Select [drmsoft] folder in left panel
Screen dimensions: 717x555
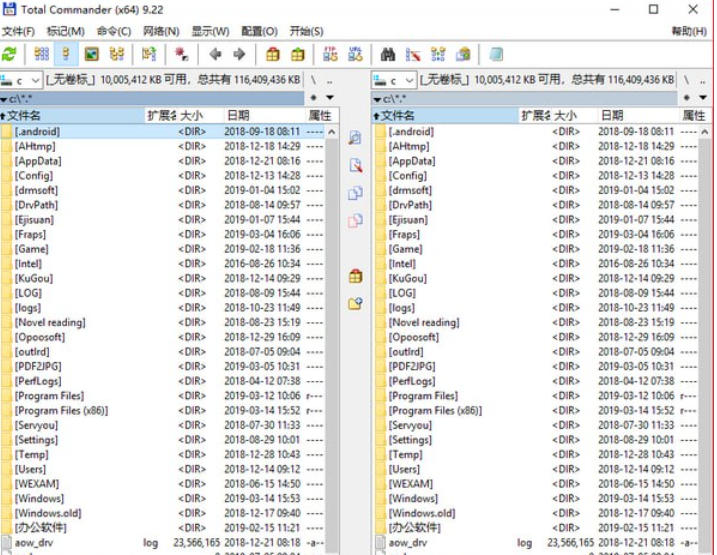point(162,190)
